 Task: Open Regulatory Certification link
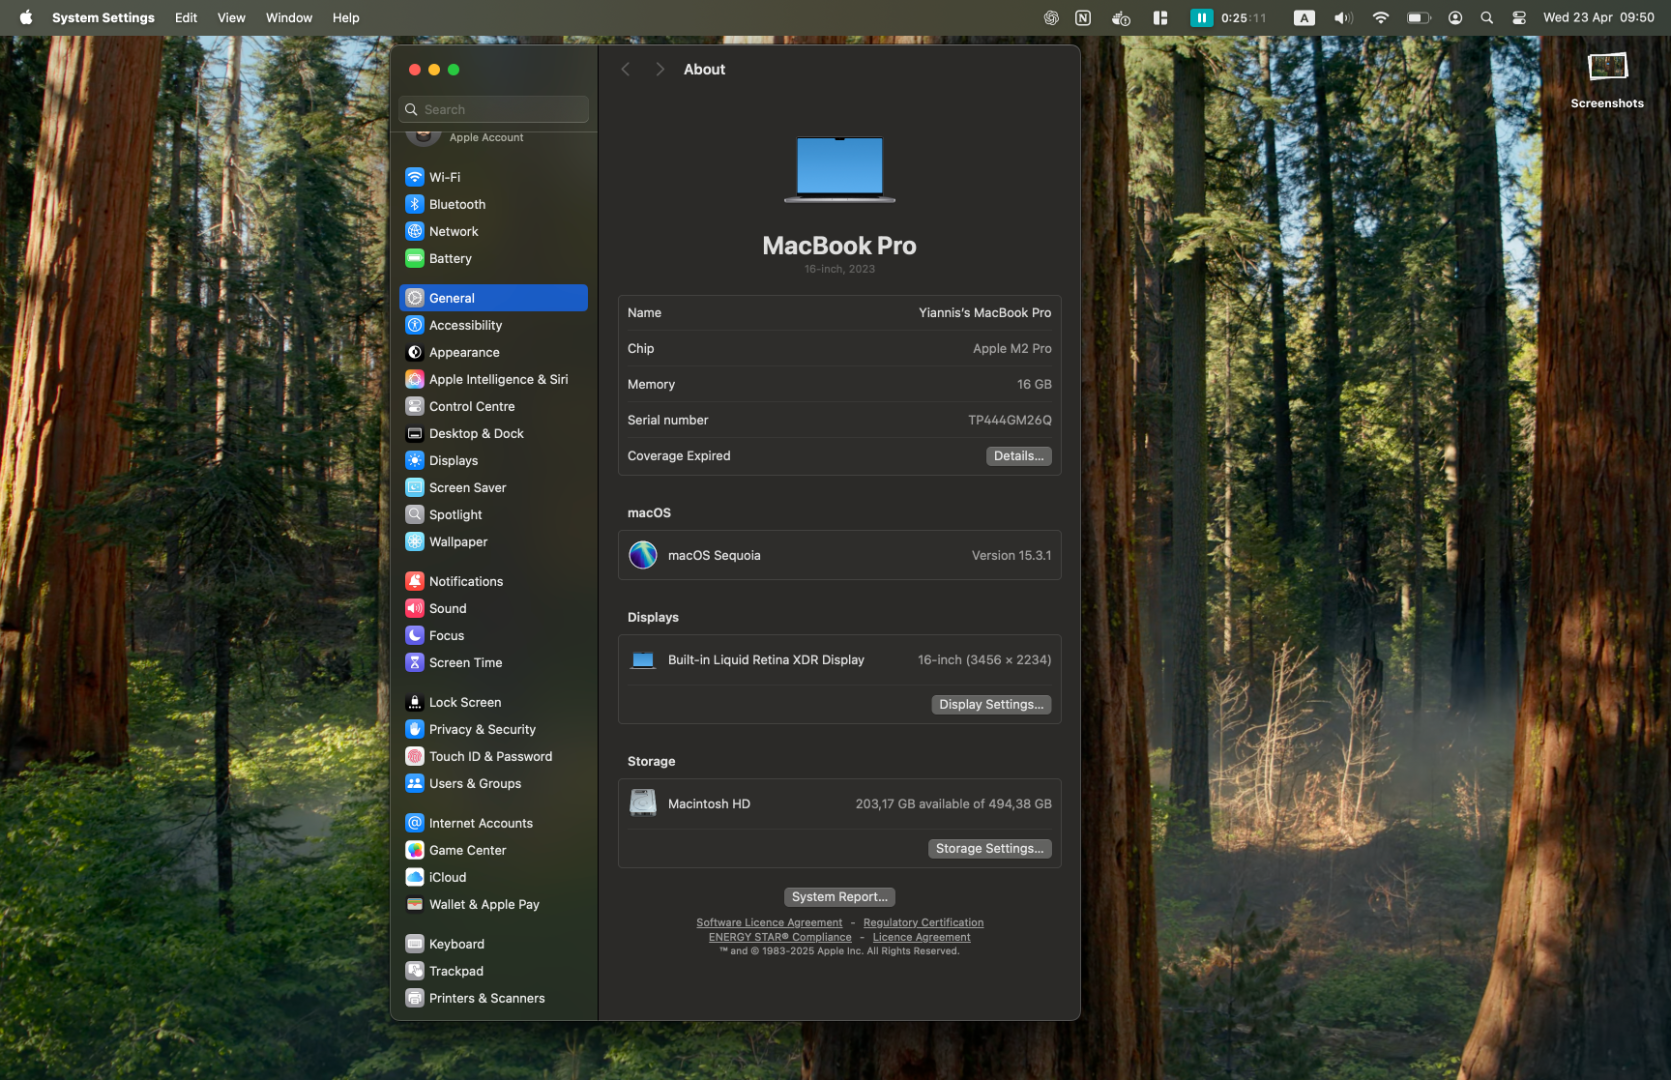(x=923, y=923)
